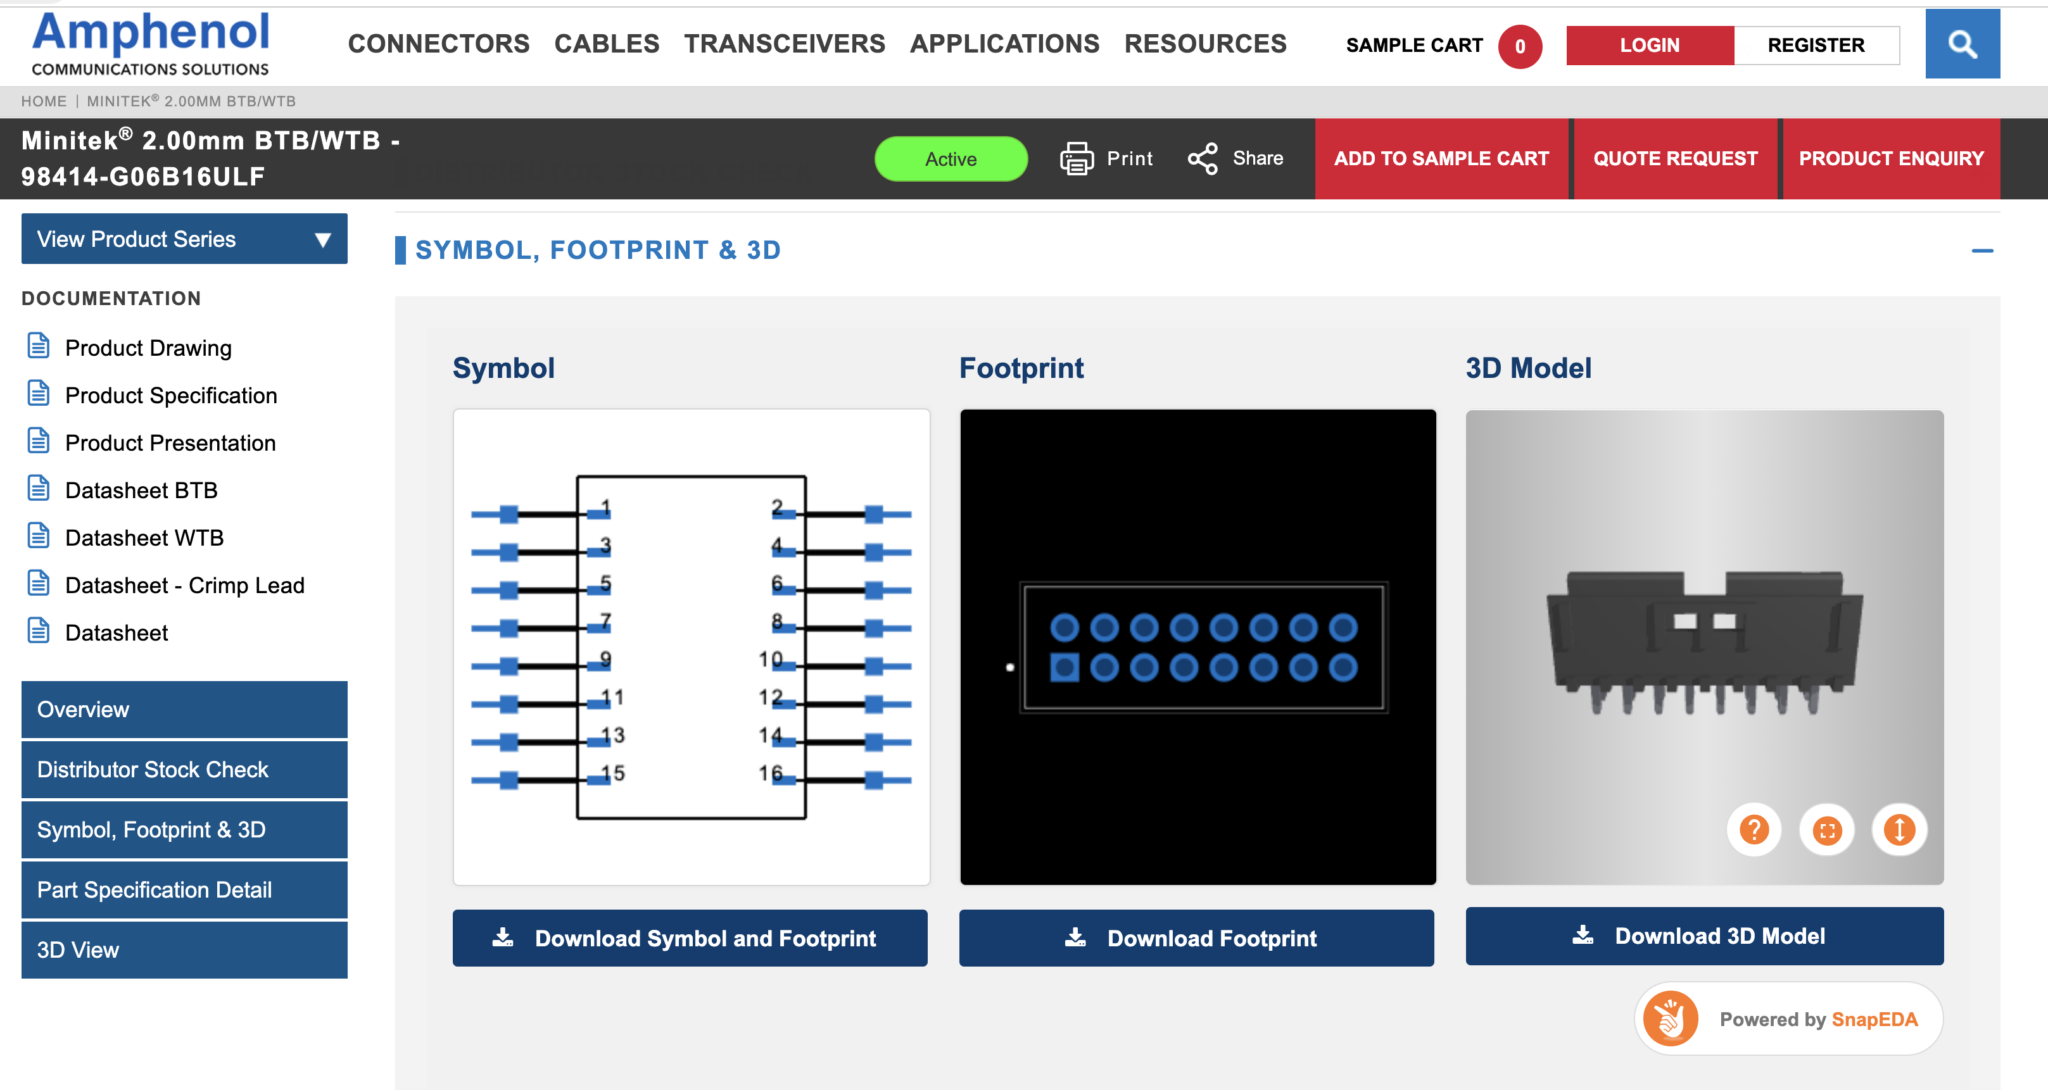
Task: Toggle the Active status indicator
Action: tap(950, 158)
